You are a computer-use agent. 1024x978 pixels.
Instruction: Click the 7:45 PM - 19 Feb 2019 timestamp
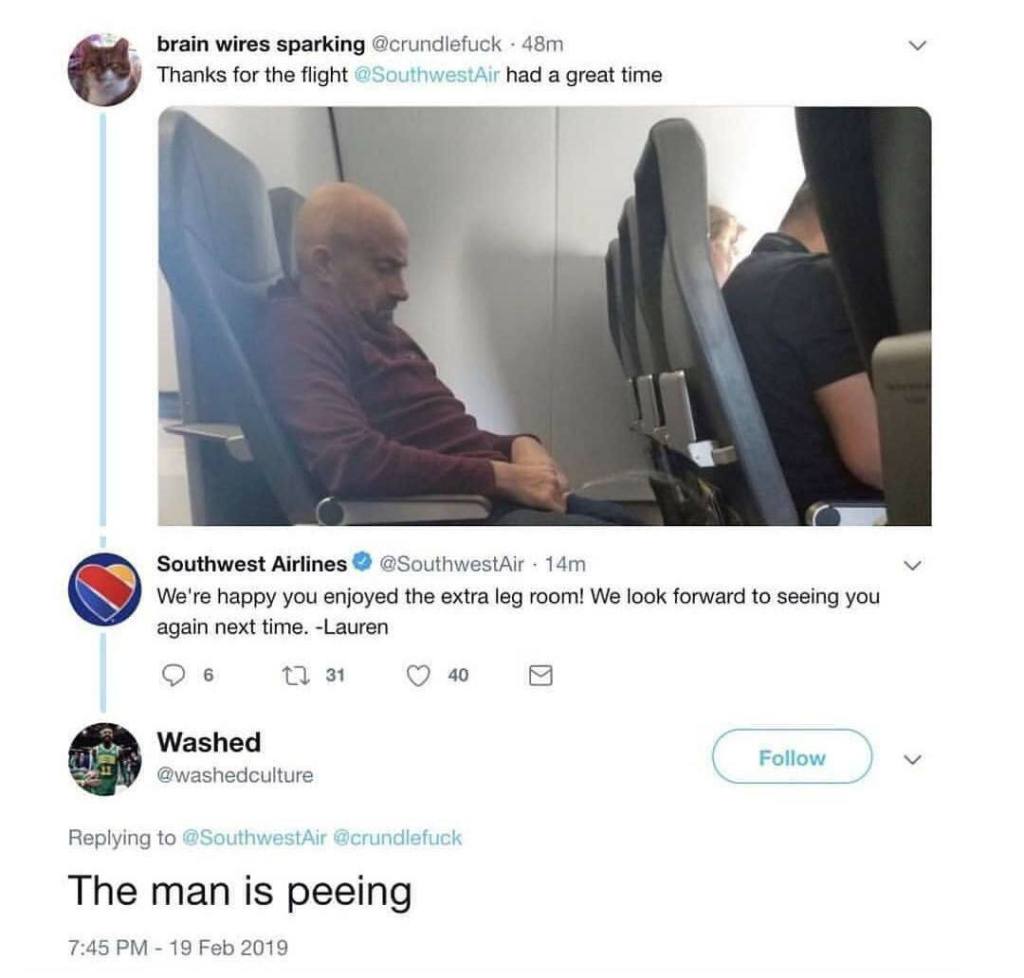[x=178, y=947]
